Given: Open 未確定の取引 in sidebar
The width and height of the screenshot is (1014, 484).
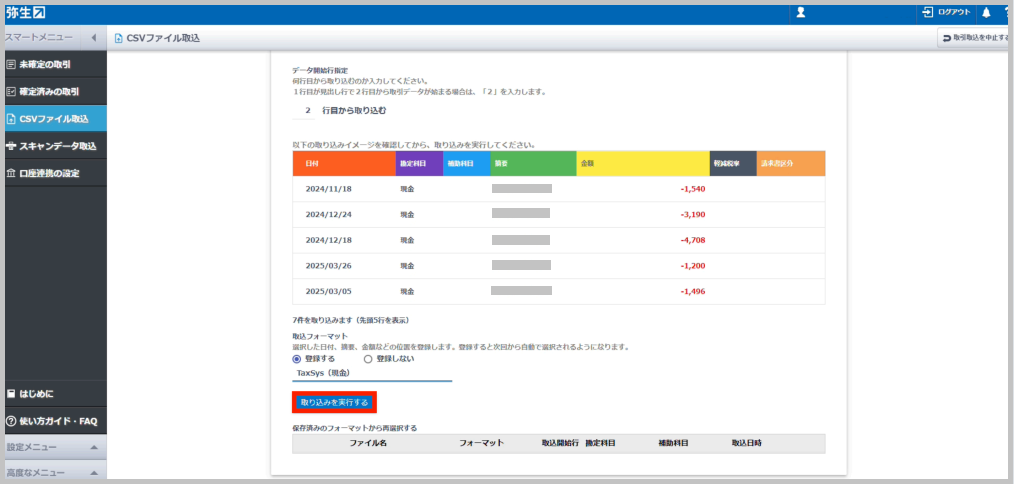Looking at the screenshot, I should 54,64.
